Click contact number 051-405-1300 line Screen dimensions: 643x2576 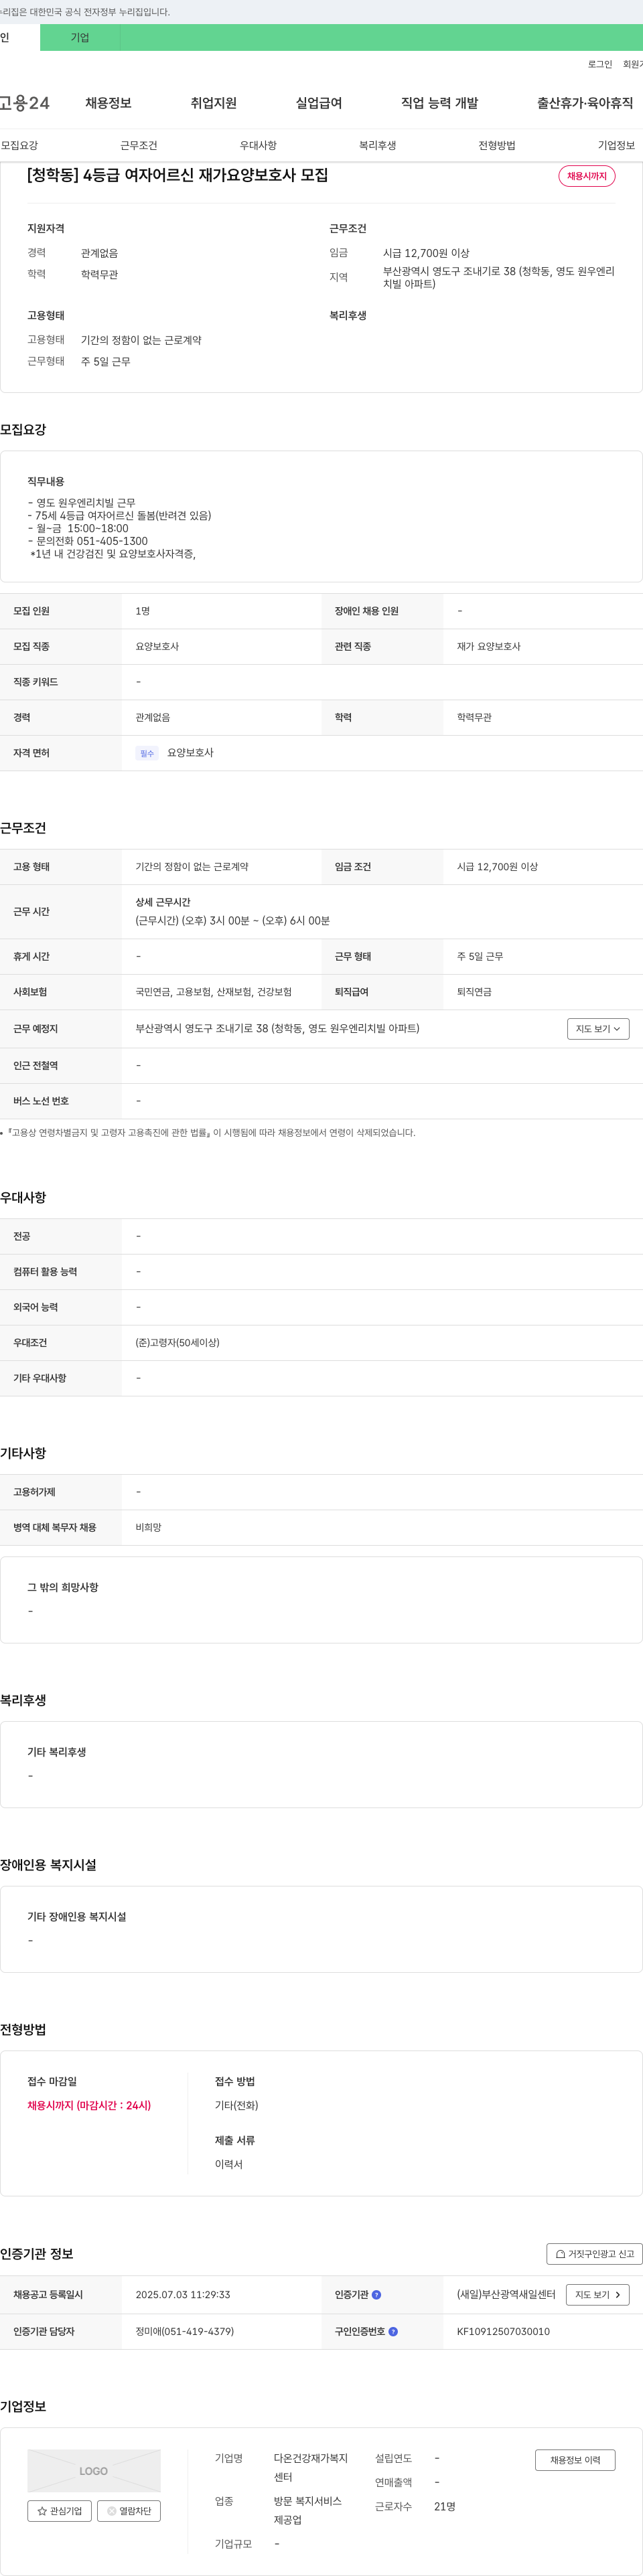coord(88,541)
